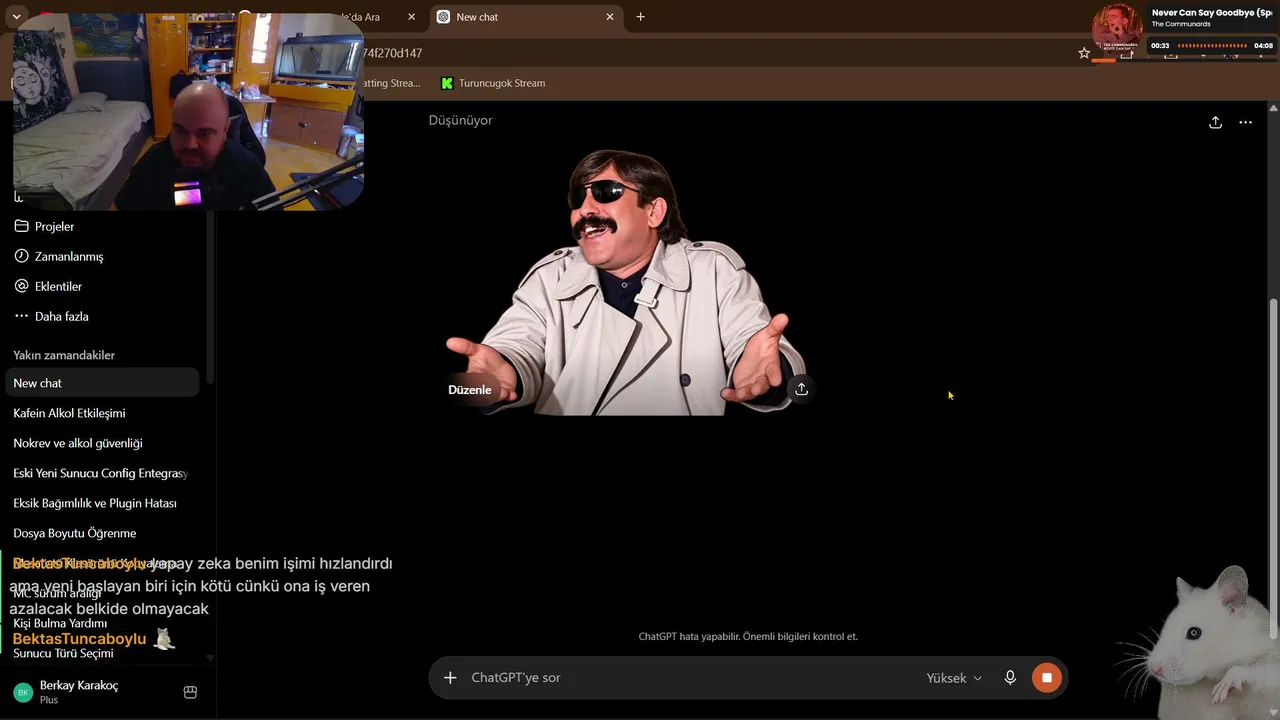1280x720 pixels.
Task: Close the New chat browser tab
Action: click(610, 17)
